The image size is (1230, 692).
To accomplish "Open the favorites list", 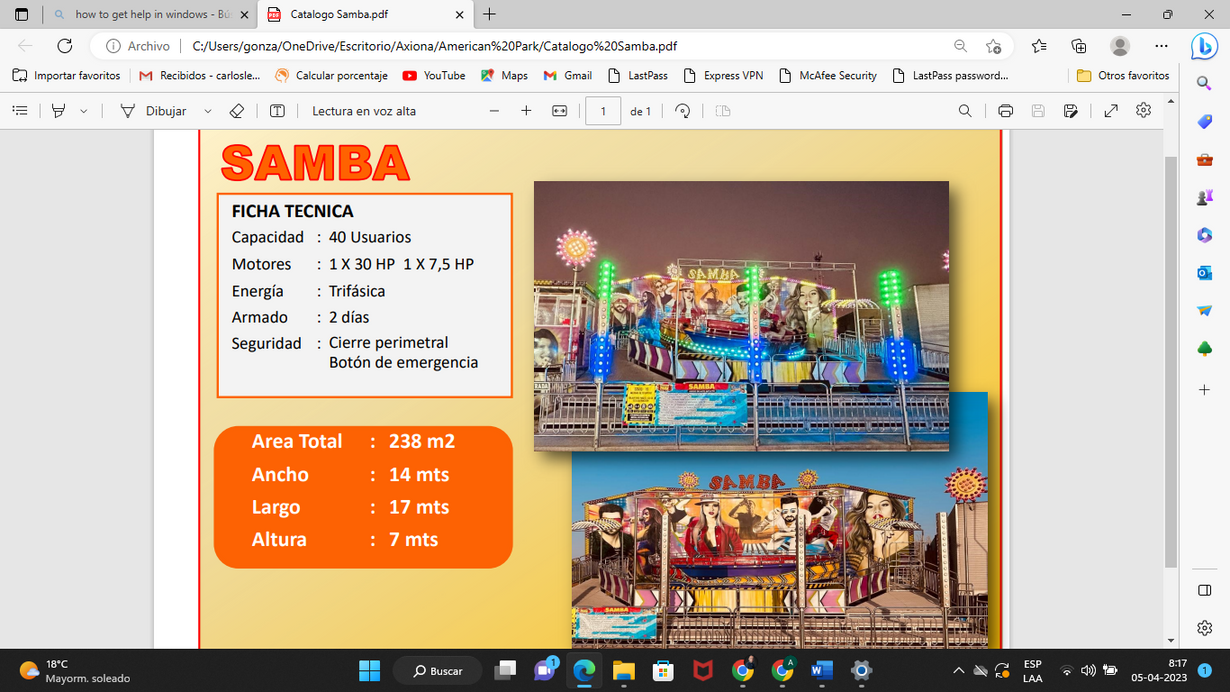I will (x=1039, y=46).
